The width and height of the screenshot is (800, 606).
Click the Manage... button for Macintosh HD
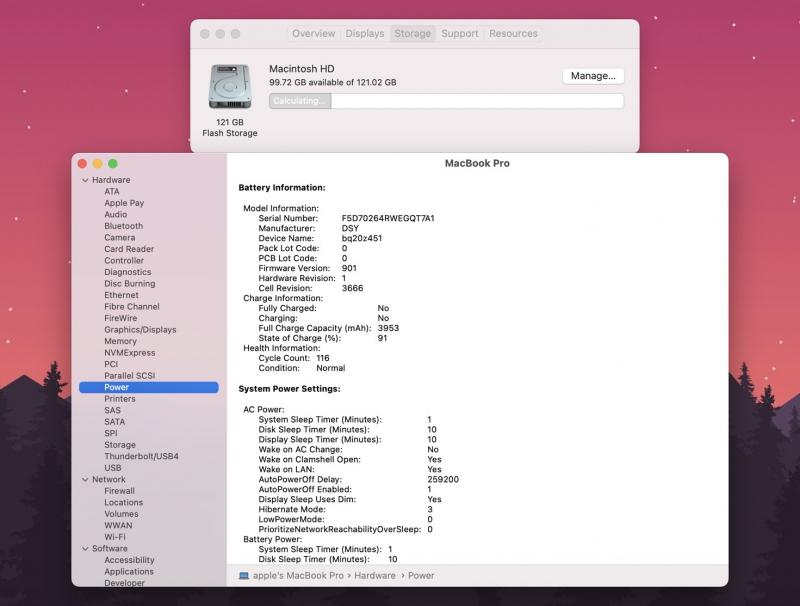pos(593,76)
